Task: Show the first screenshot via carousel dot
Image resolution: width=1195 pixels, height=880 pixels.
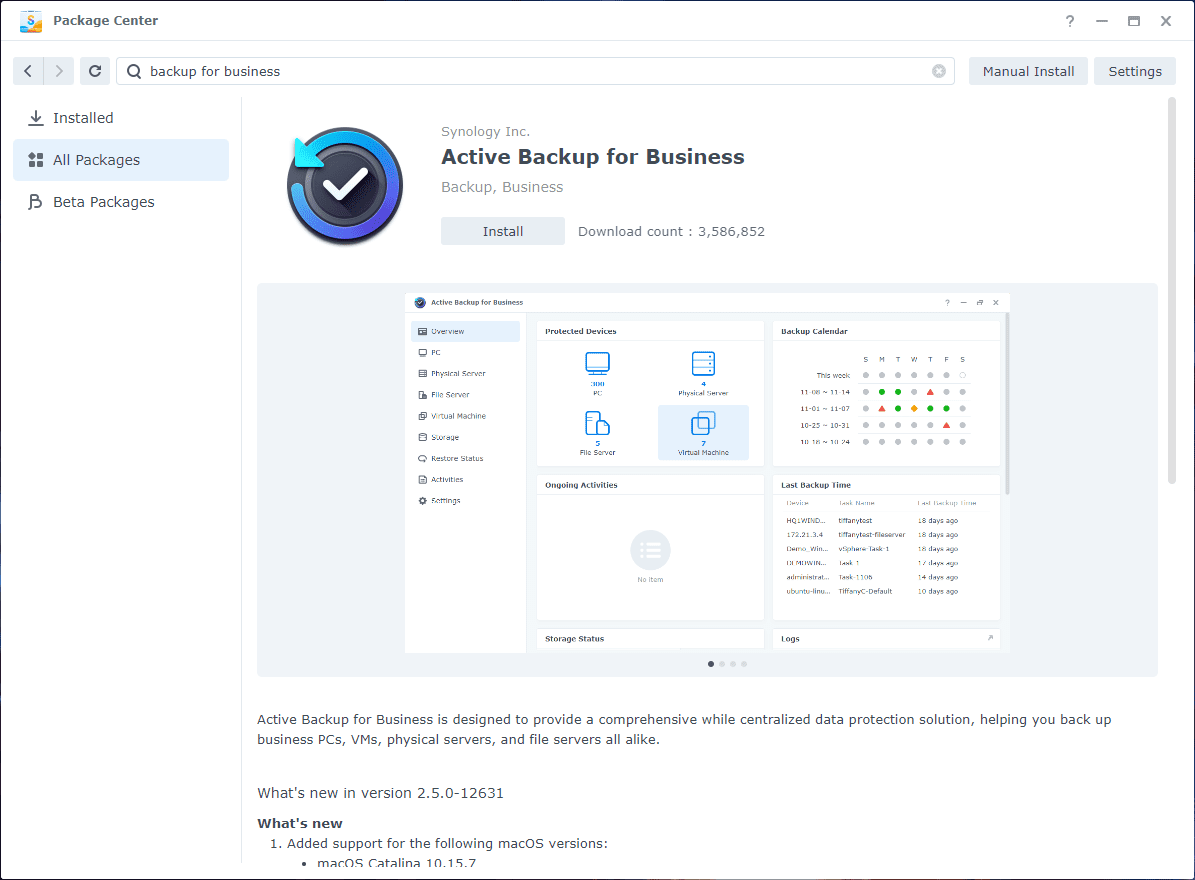Action: point(711,664)
